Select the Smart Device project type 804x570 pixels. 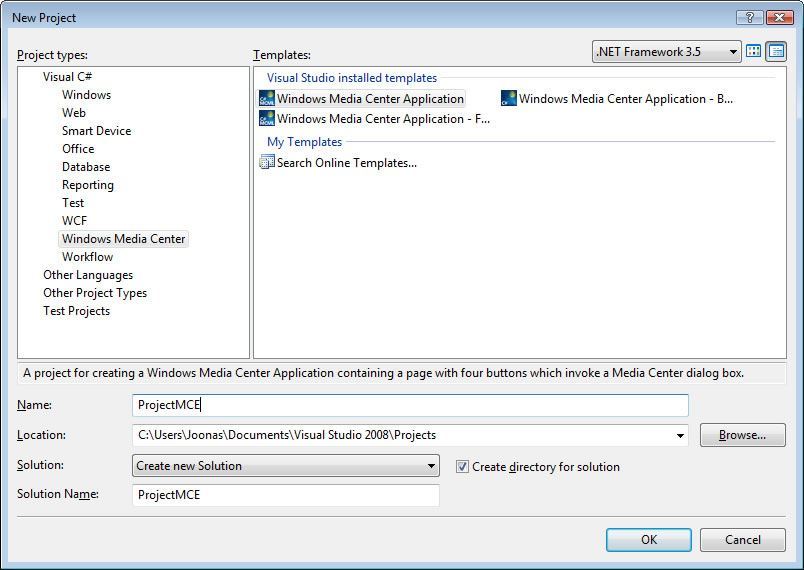96,131
